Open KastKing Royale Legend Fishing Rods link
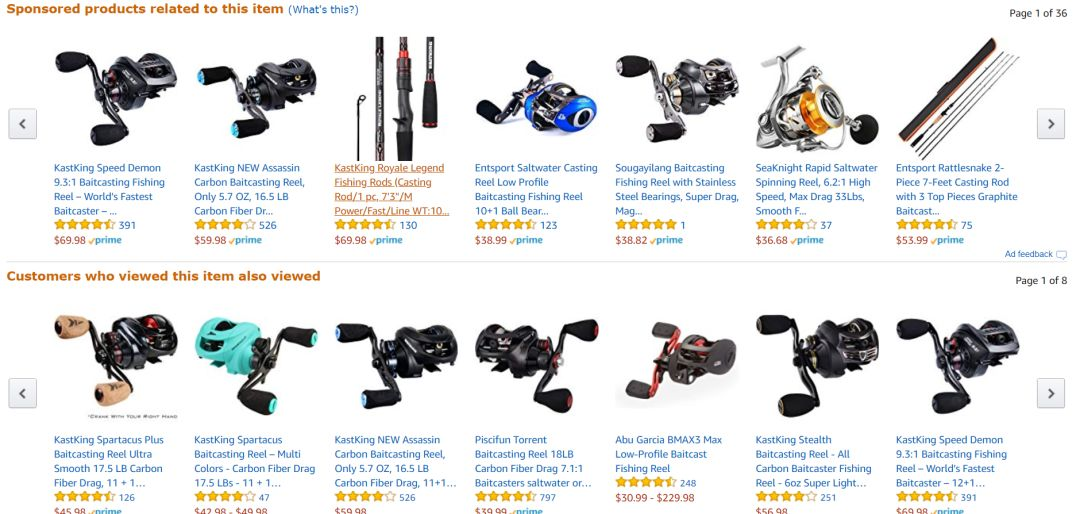Screen dimensions: 1080x514 (391, 189)
